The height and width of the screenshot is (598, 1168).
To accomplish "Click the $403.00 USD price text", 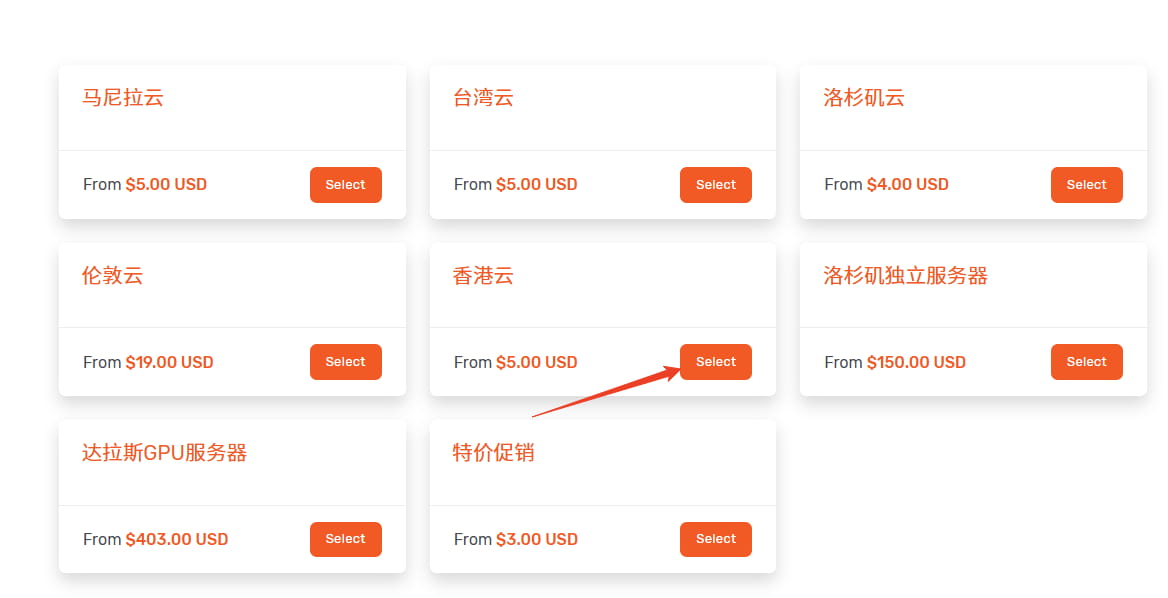I will 177,540.
